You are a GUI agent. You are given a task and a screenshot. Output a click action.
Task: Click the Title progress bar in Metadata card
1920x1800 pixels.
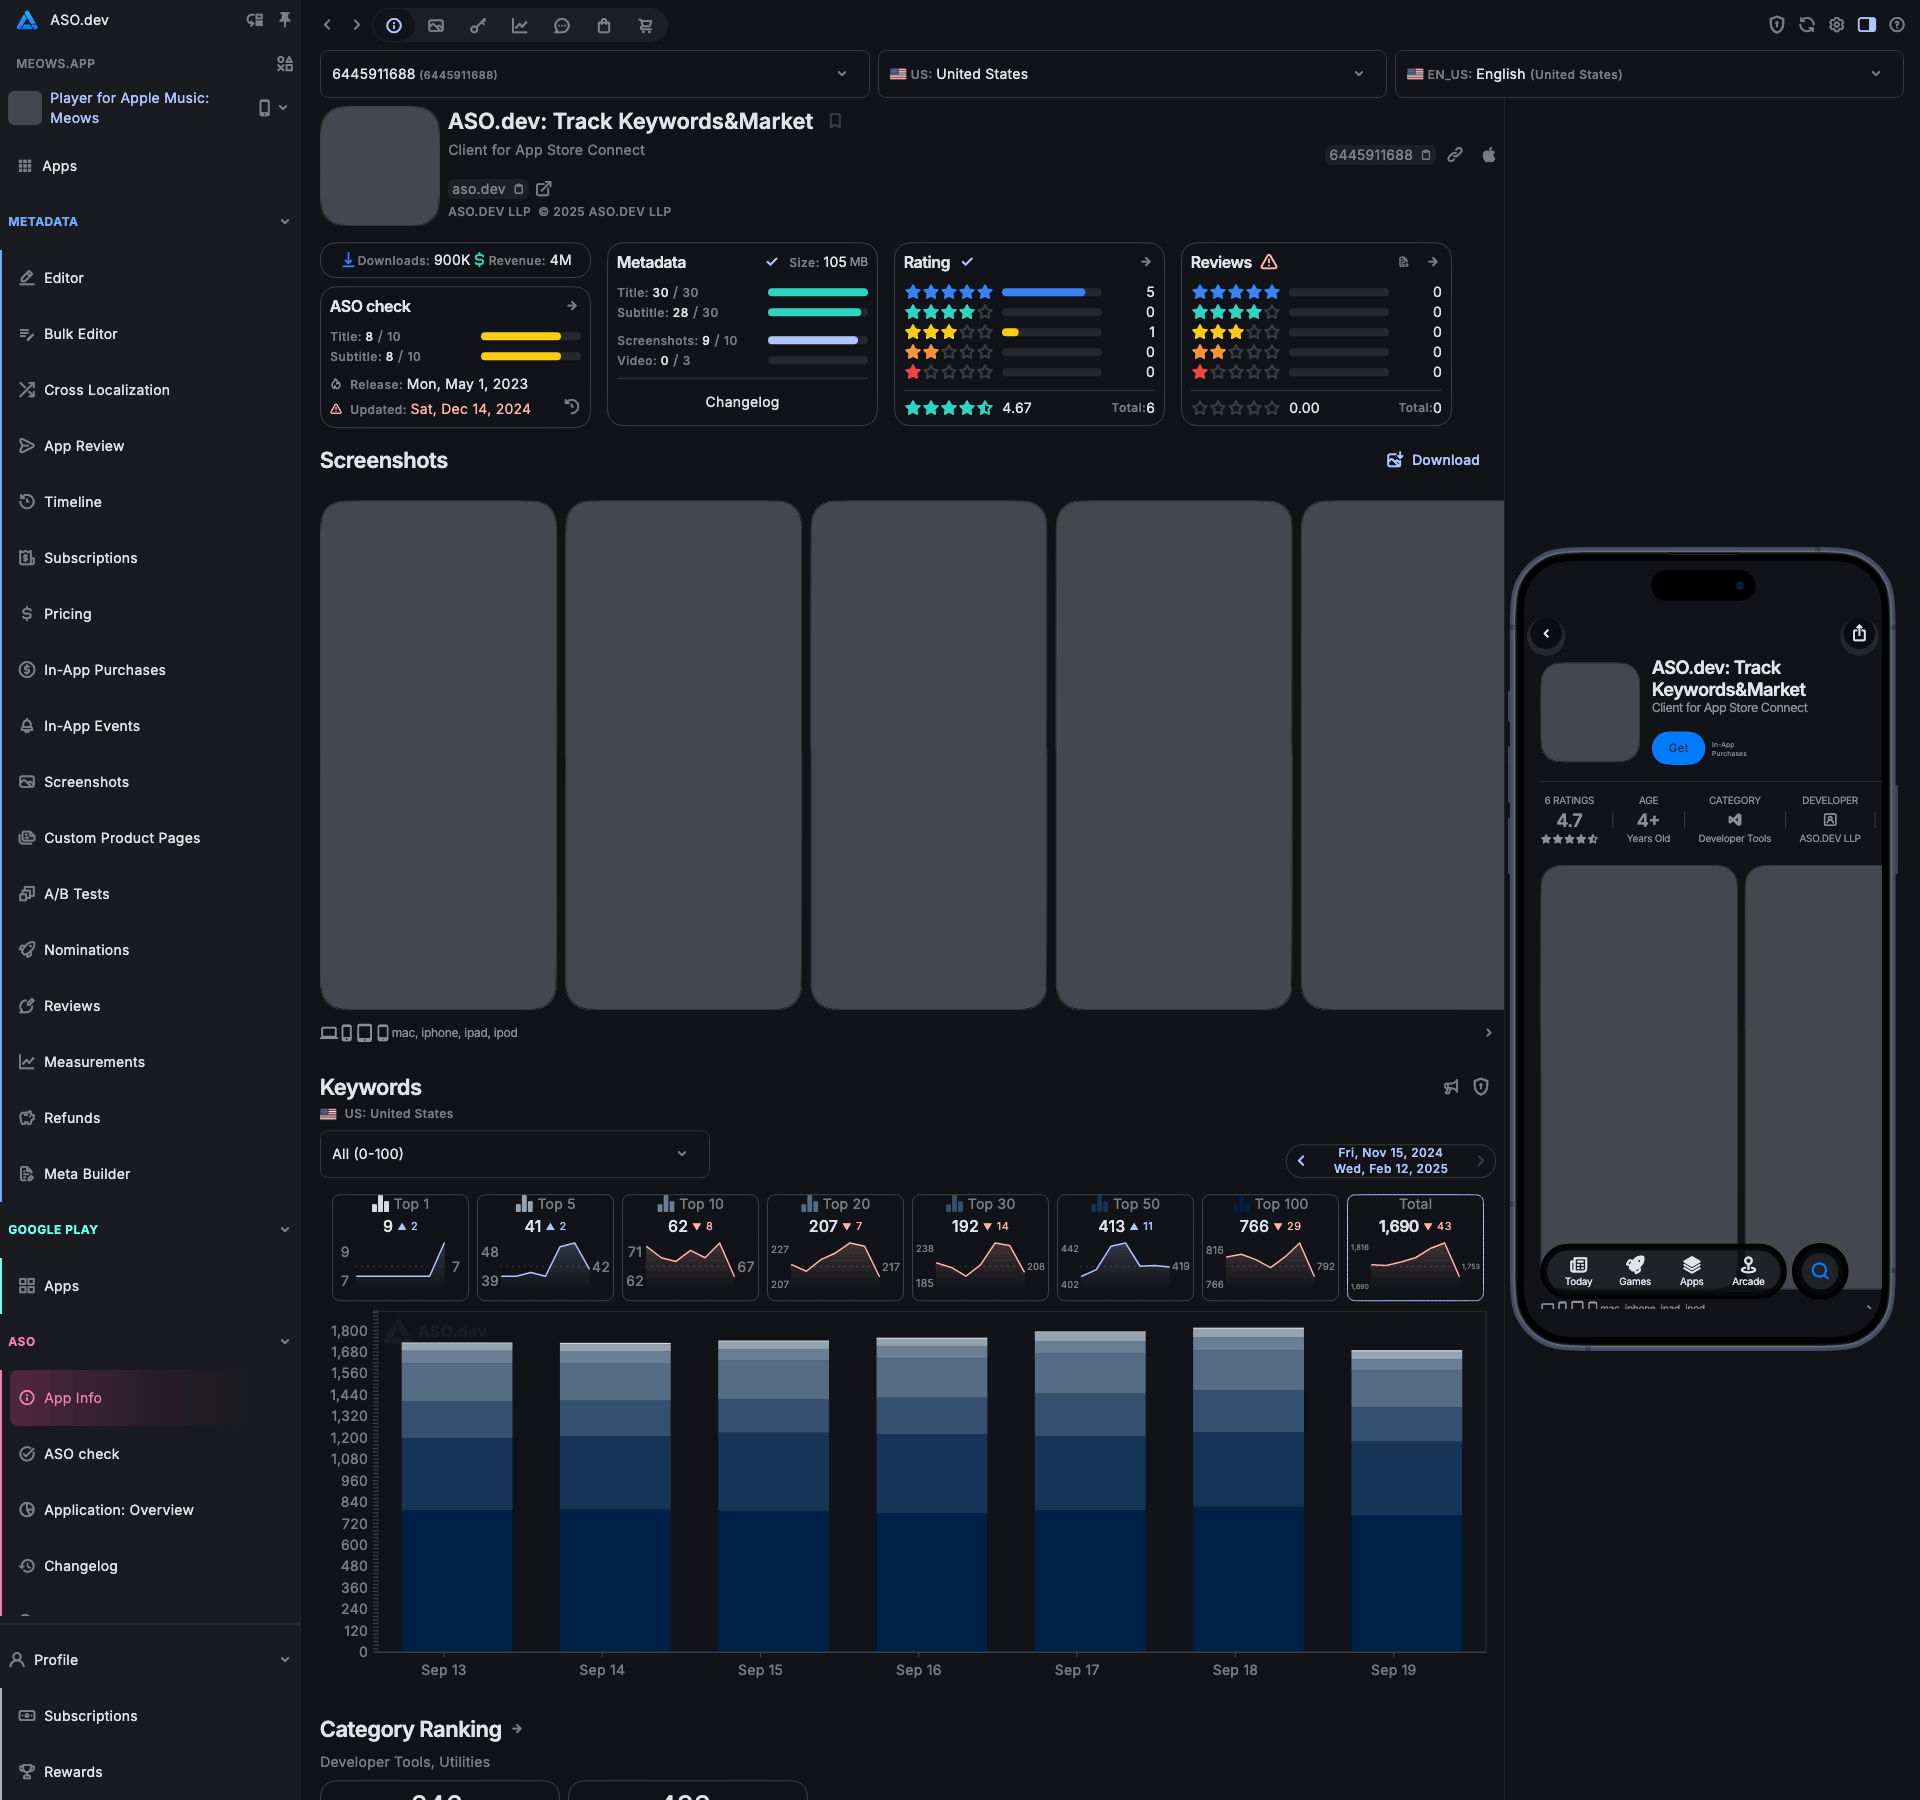point(818,293)
